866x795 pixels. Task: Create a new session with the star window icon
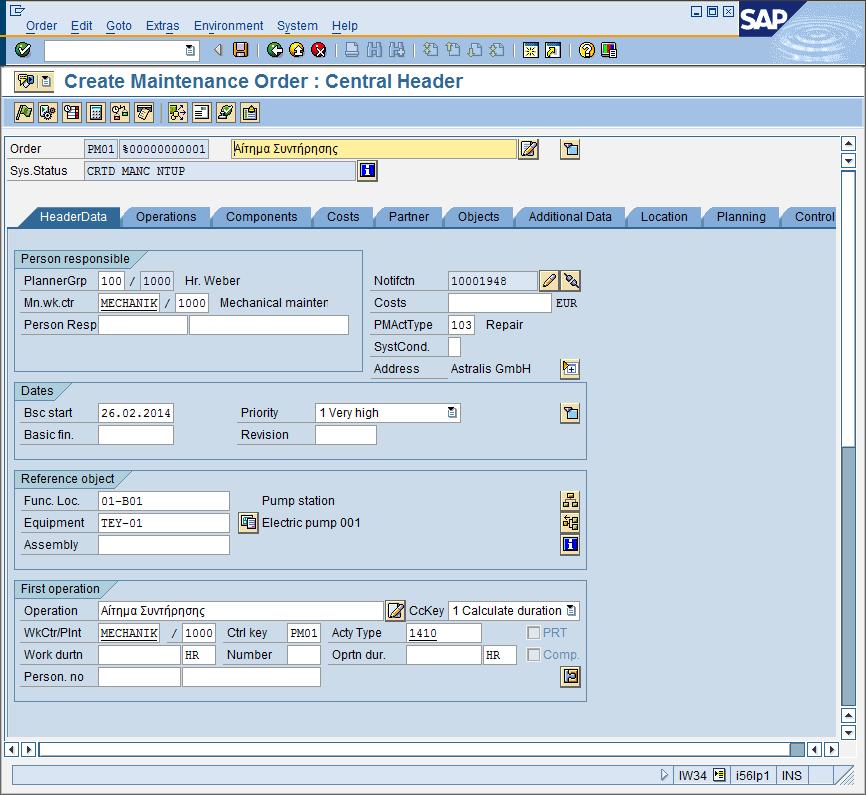click(531, 50)
